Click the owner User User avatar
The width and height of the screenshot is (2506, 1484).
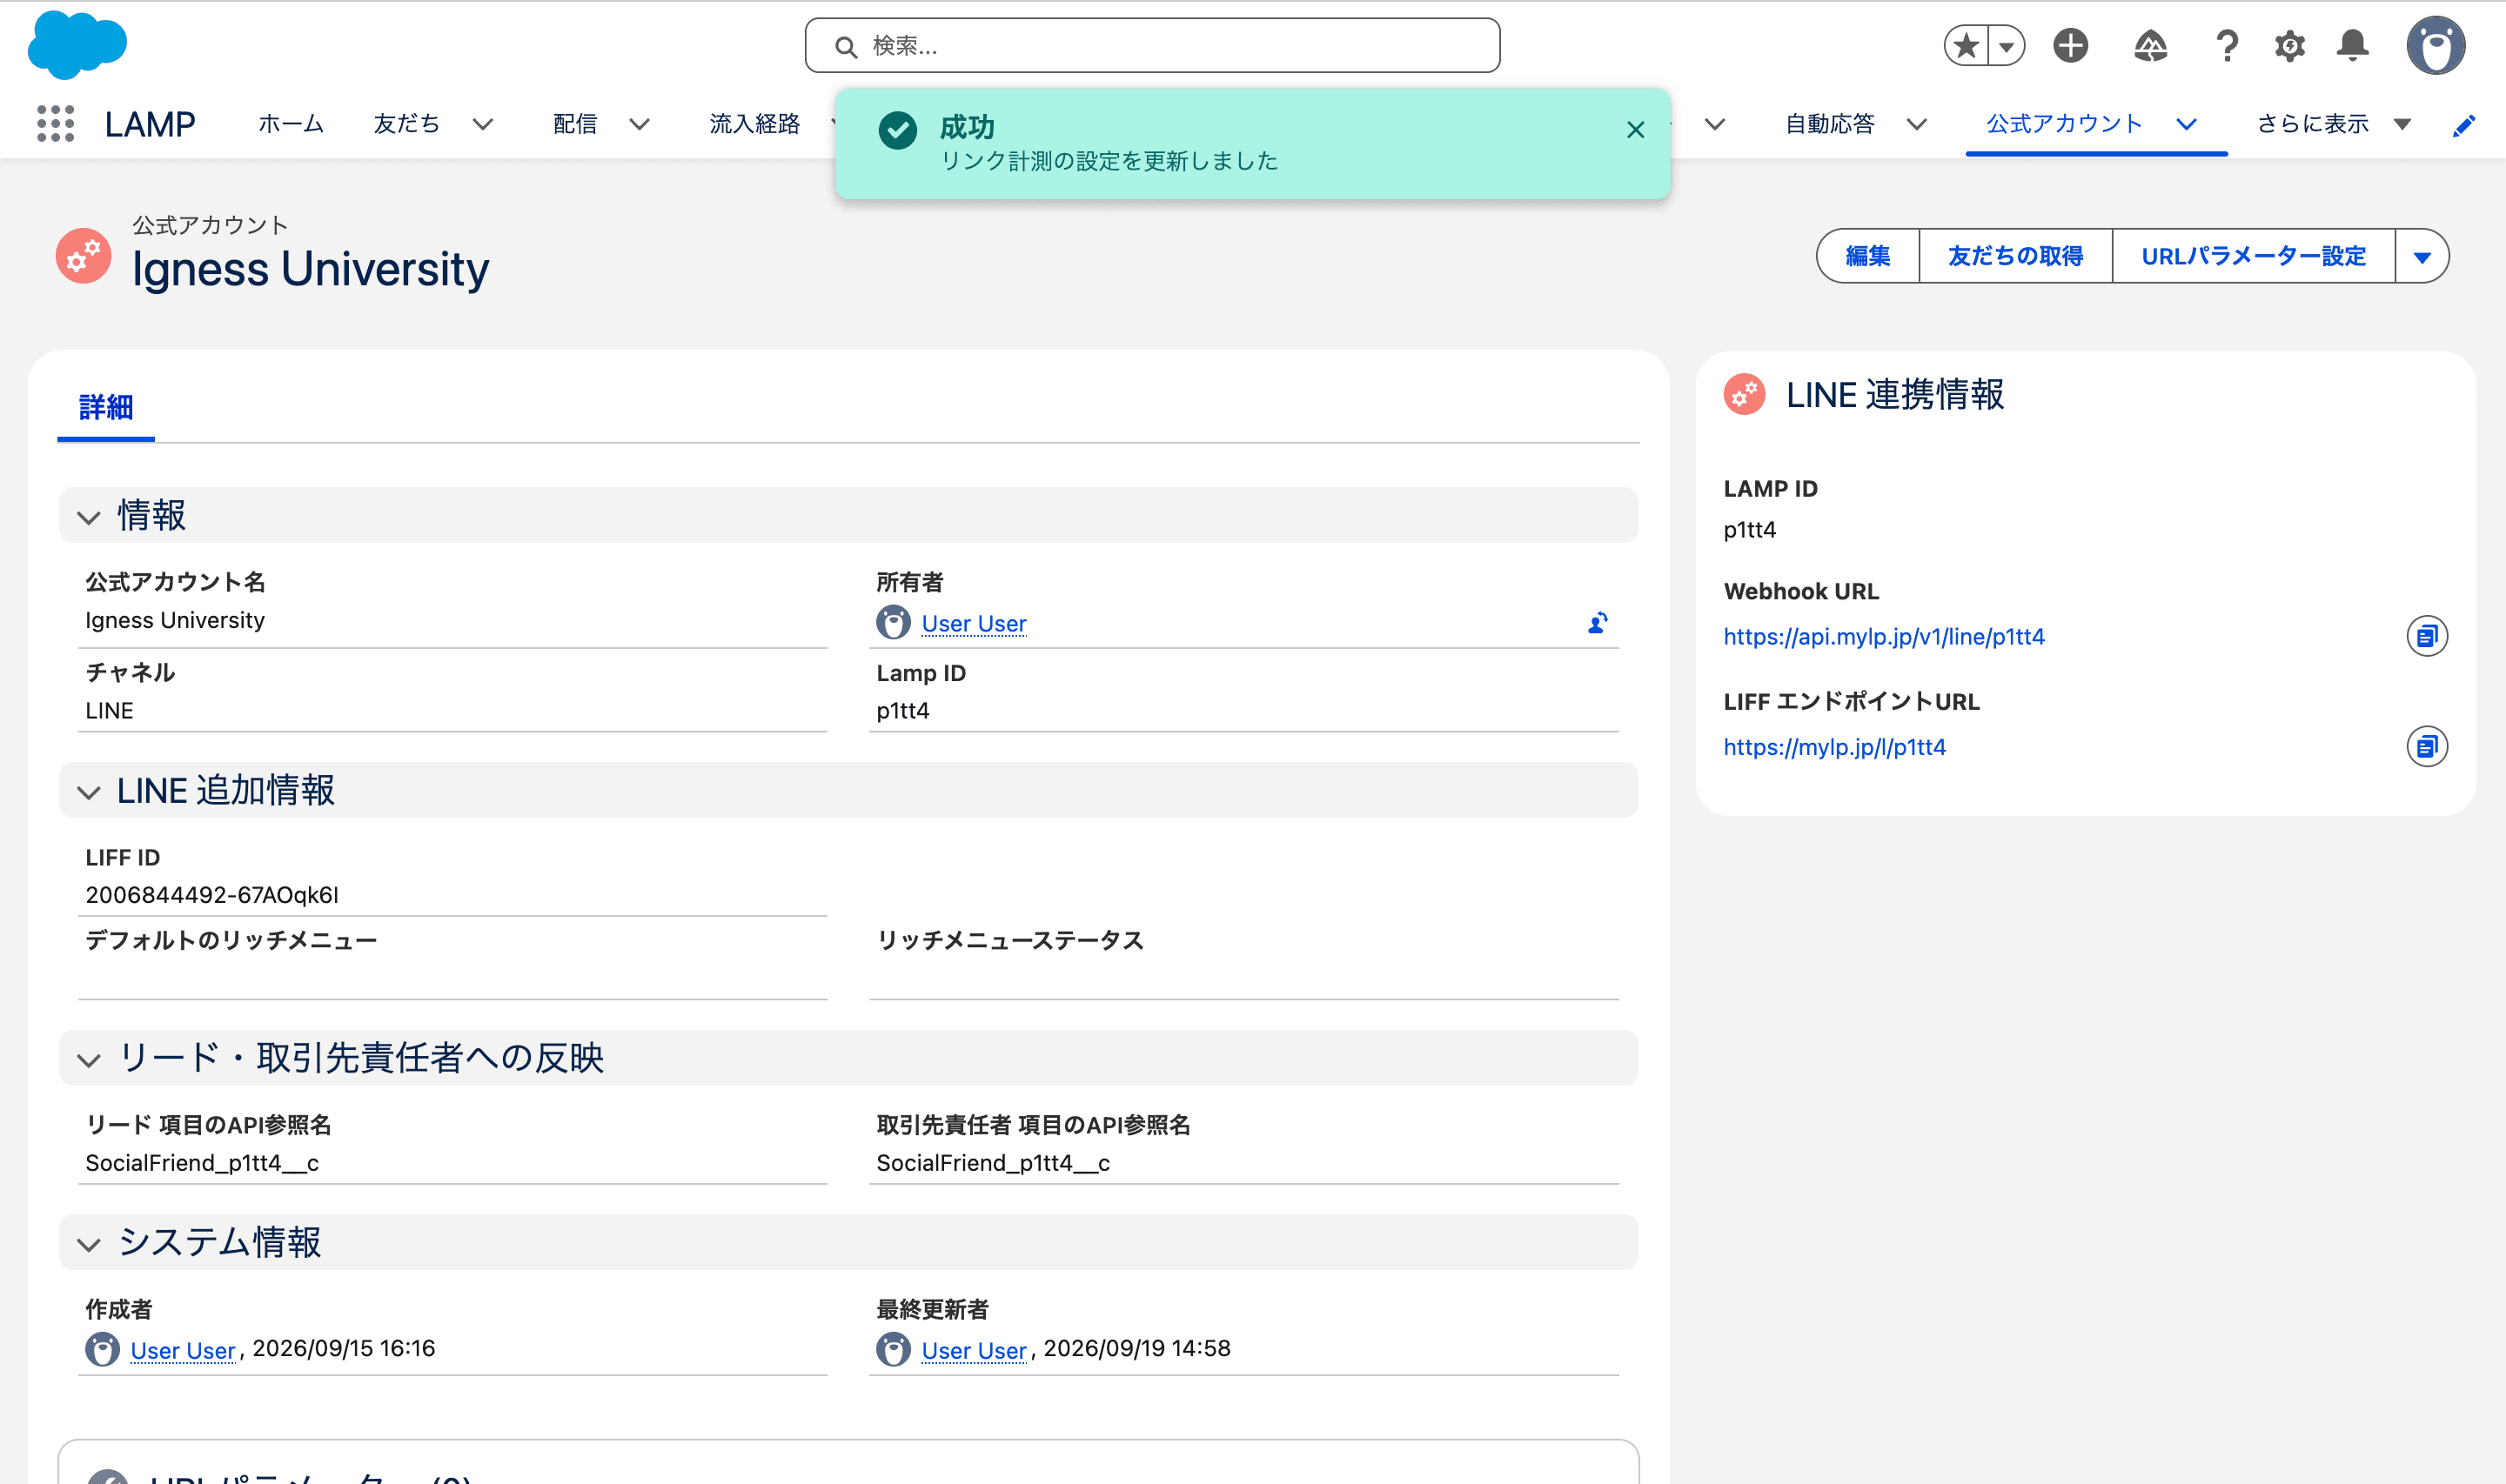[893, 622]
